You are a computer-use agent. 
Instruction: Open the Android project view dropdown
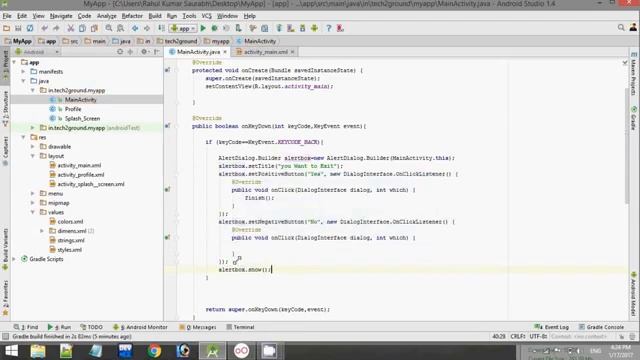click(x=37, y=52)
